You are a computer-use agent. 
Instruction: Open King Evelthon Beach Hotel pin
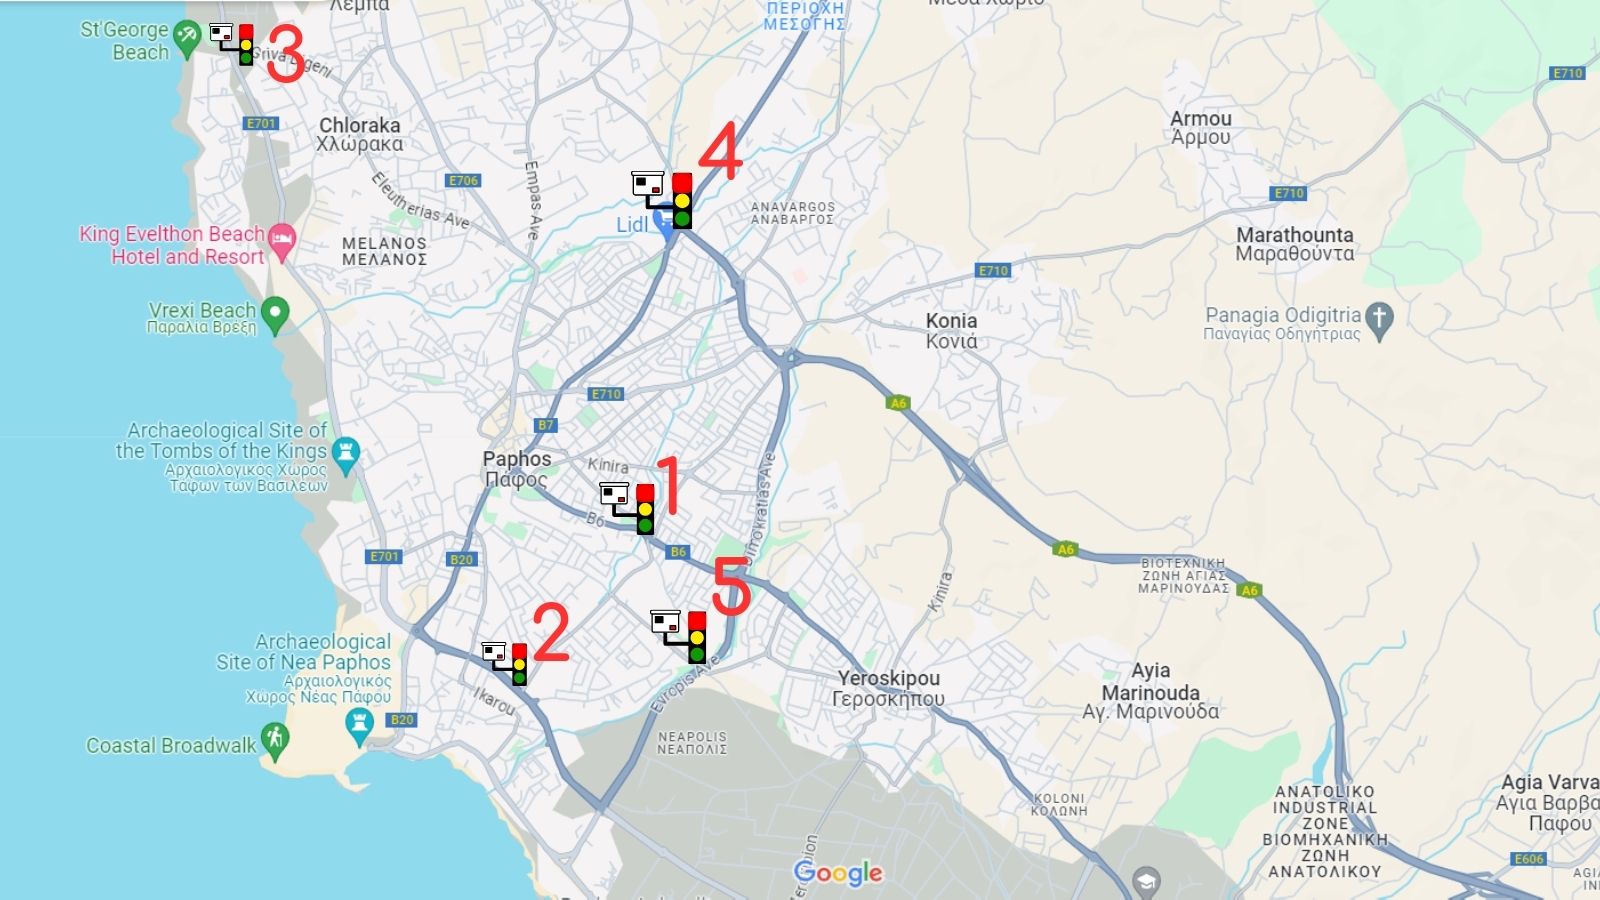[x=283, y=243]
